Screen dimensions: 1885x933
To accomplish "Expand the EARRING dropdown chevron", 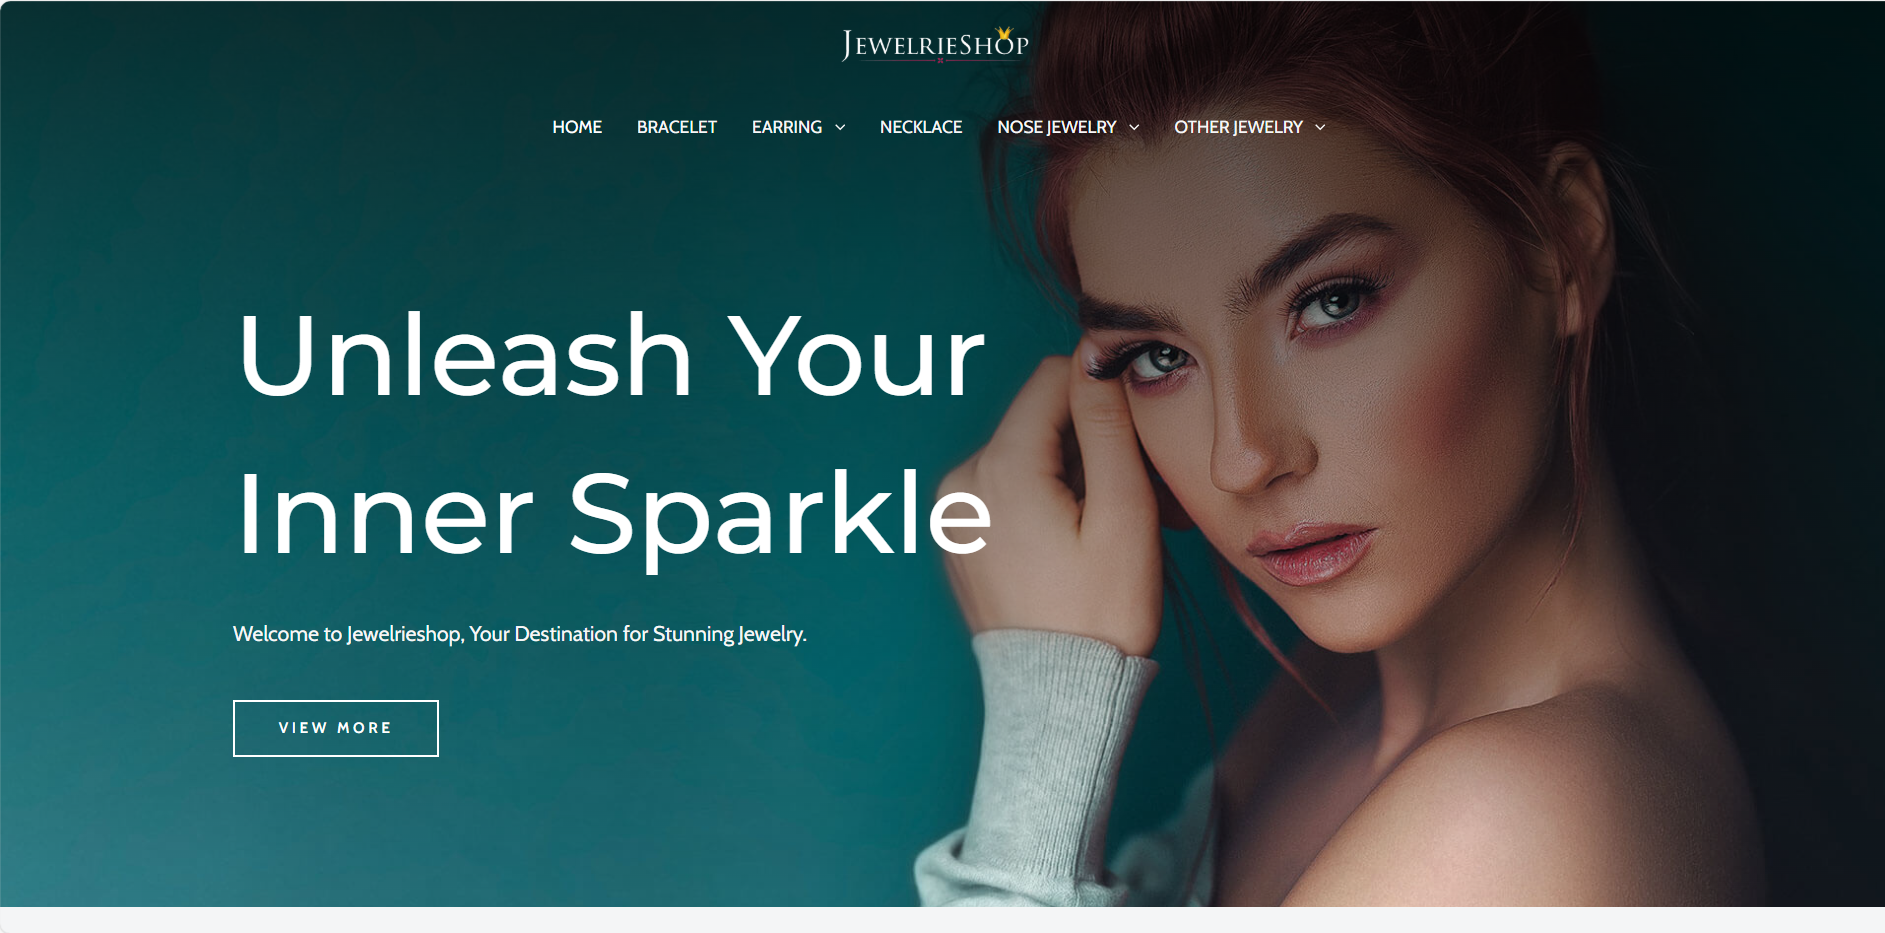I will (840, 128).
